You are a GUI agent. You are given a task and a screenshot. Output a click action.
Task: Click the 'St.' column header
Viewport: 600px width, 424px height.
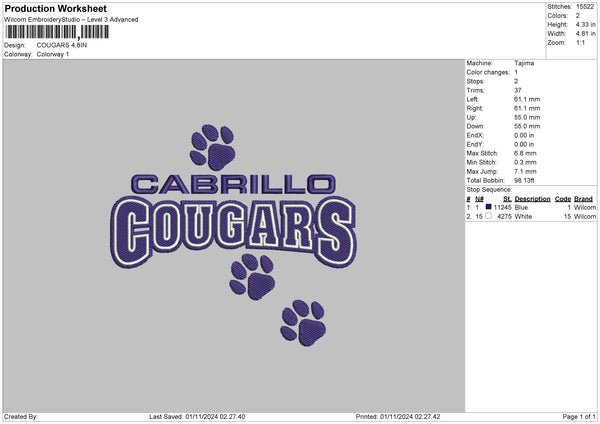(507, 199)
